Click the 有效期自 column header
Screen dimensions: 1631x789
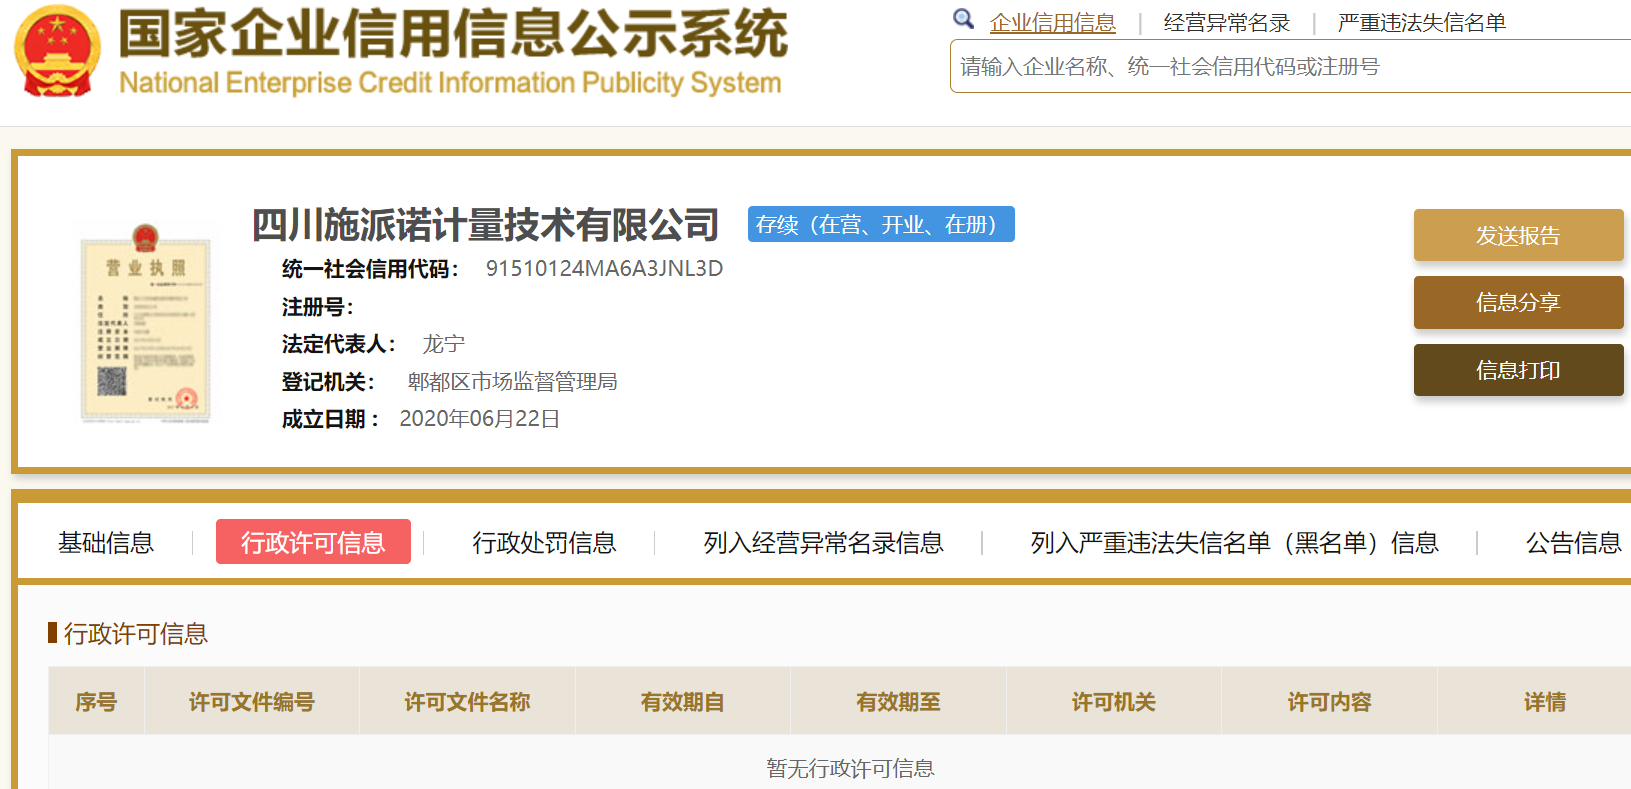683,701
